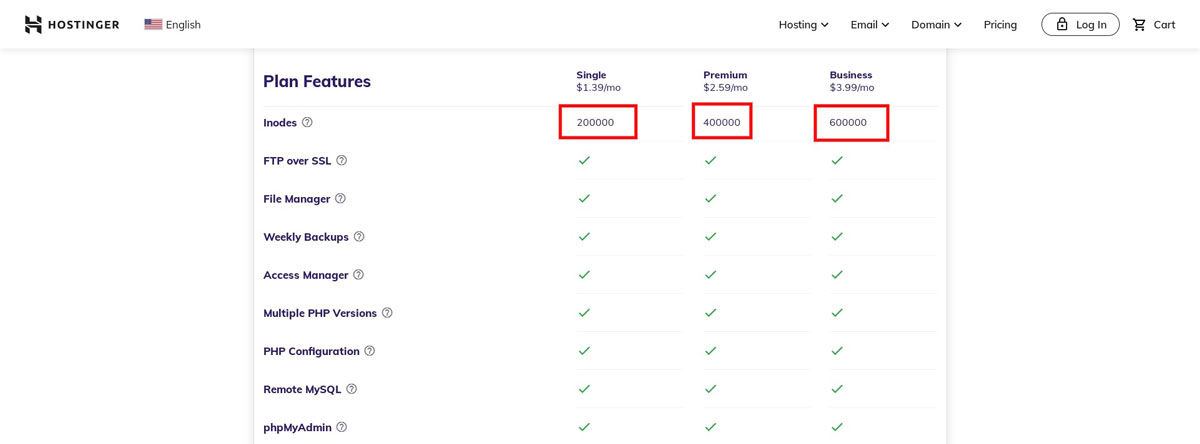Select the Business plan column header
The image size is (1200, 444).
[852, 81]
